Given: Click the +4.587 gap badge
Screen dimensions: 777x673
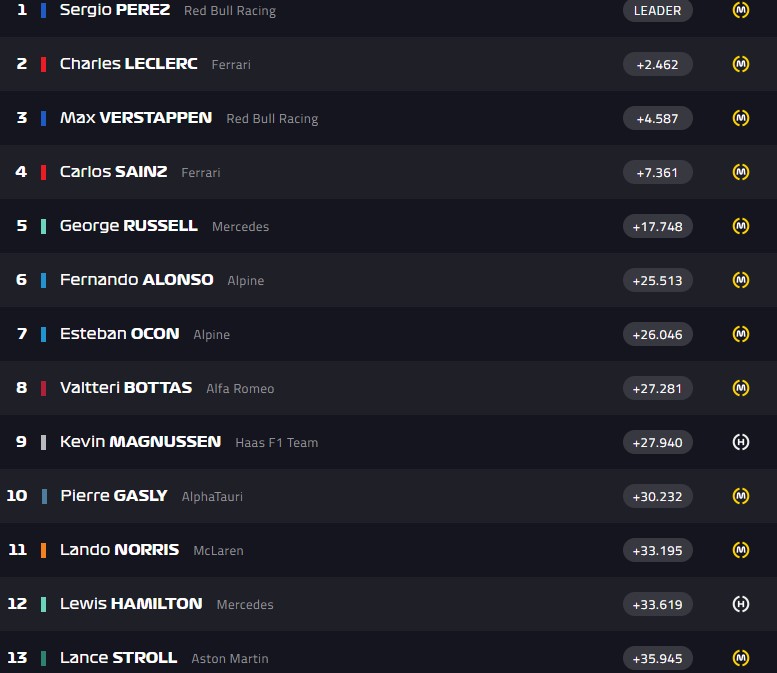Looking at the screenshot, I should click(x=657, y=118).
